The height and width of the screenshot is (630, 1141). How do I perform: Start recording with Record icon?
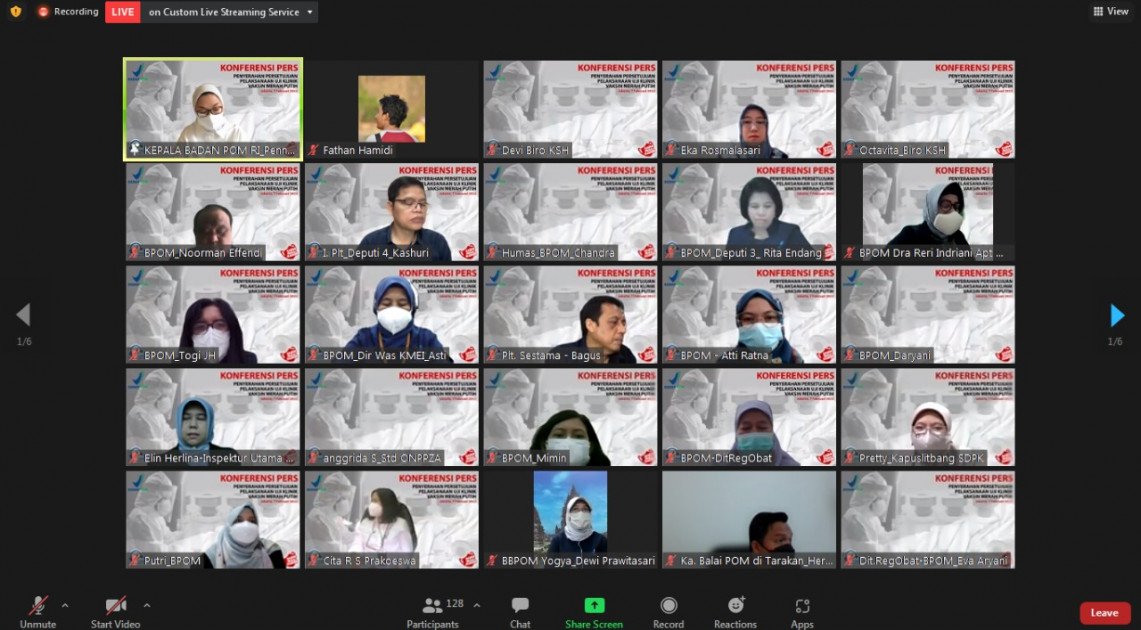668,606
